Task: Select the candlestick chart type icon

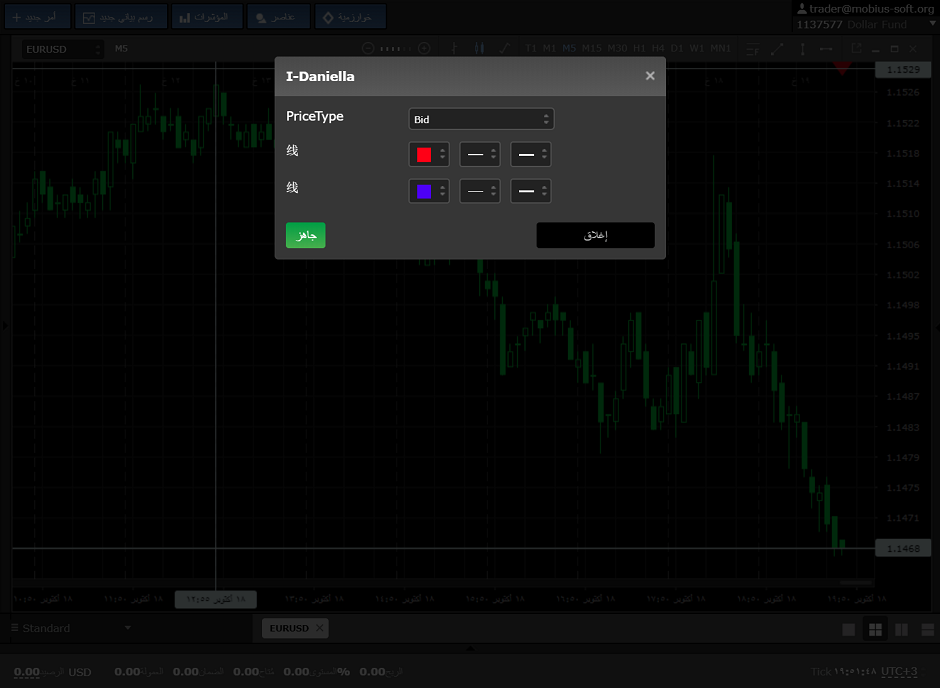Action: pyautogui.click(x=479, y=49)
